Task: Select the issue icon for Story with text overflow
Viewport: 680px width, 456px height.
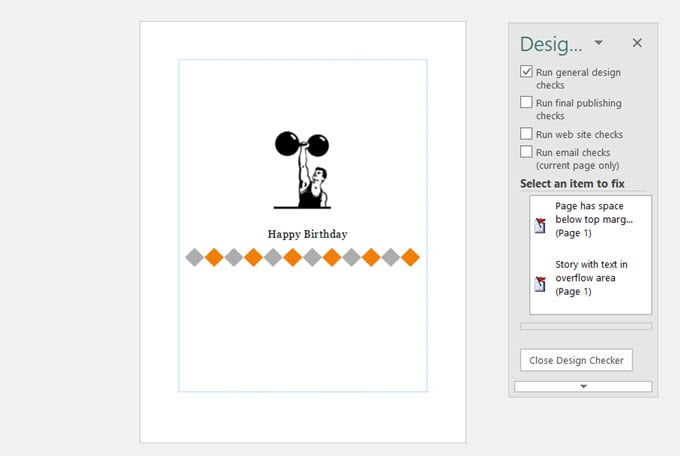Action: coord(540,284)
